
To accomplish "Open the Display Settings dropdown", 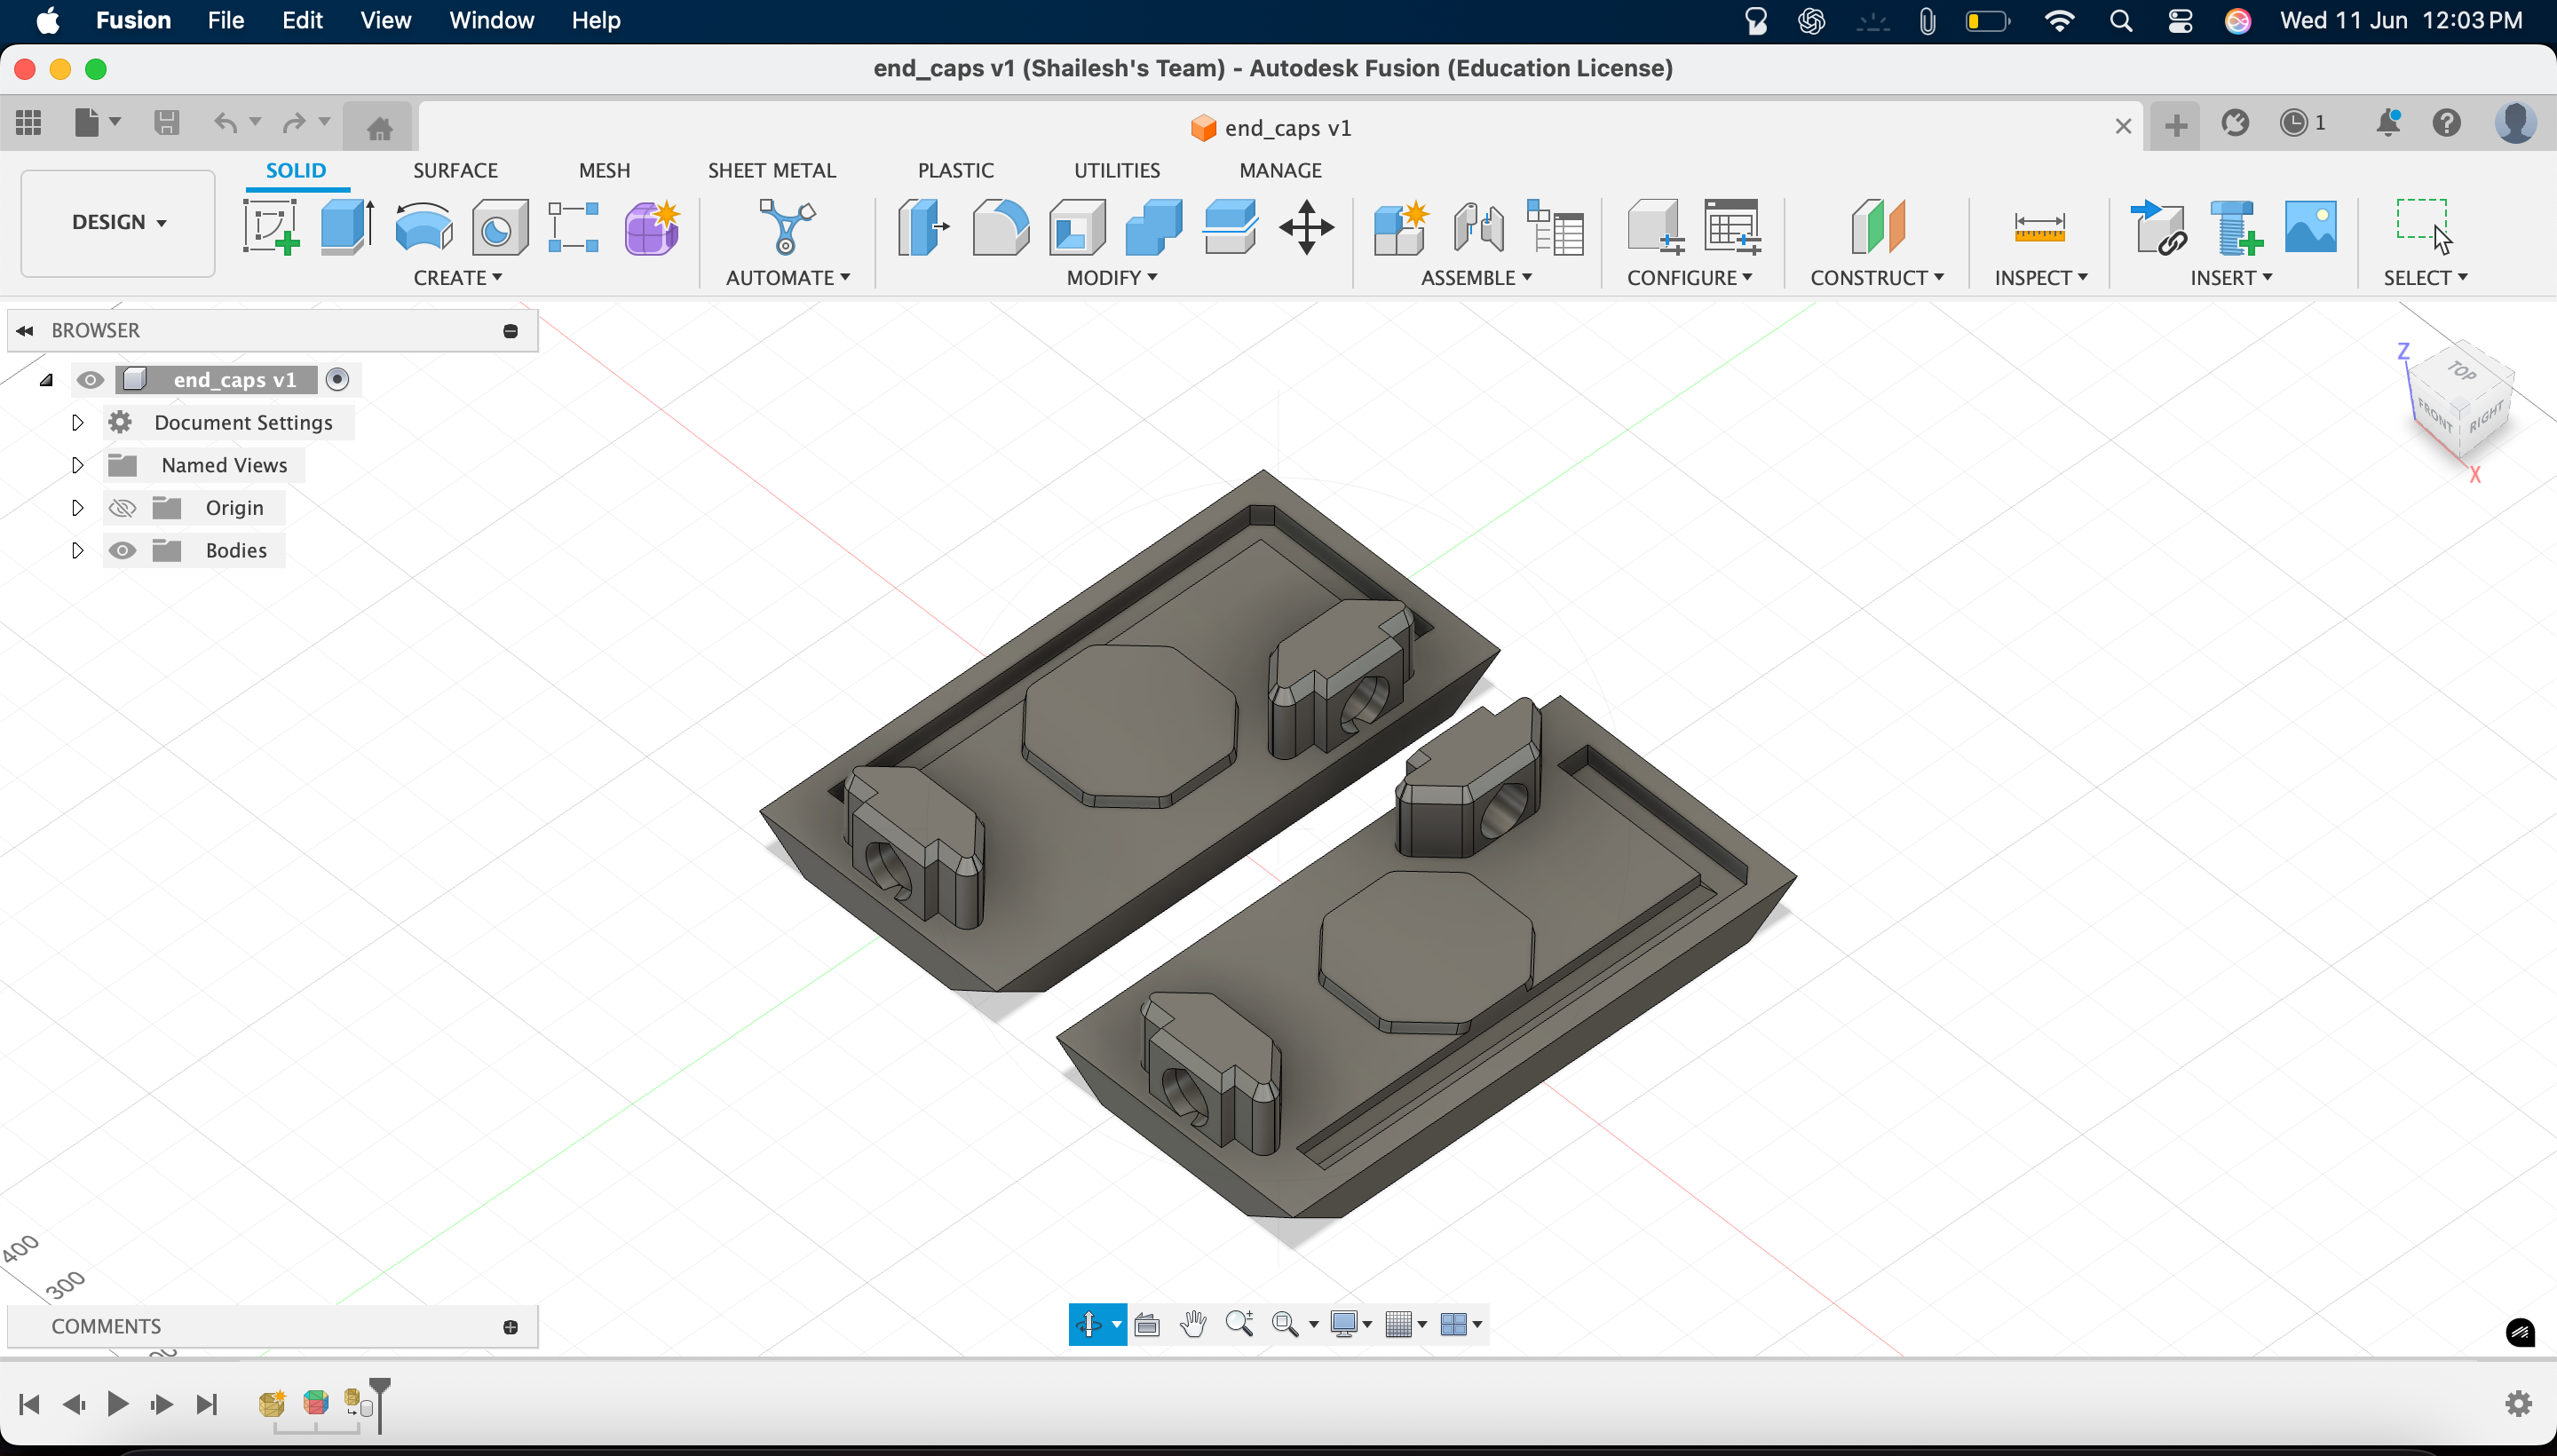I will click(x=1351, y=1325).
